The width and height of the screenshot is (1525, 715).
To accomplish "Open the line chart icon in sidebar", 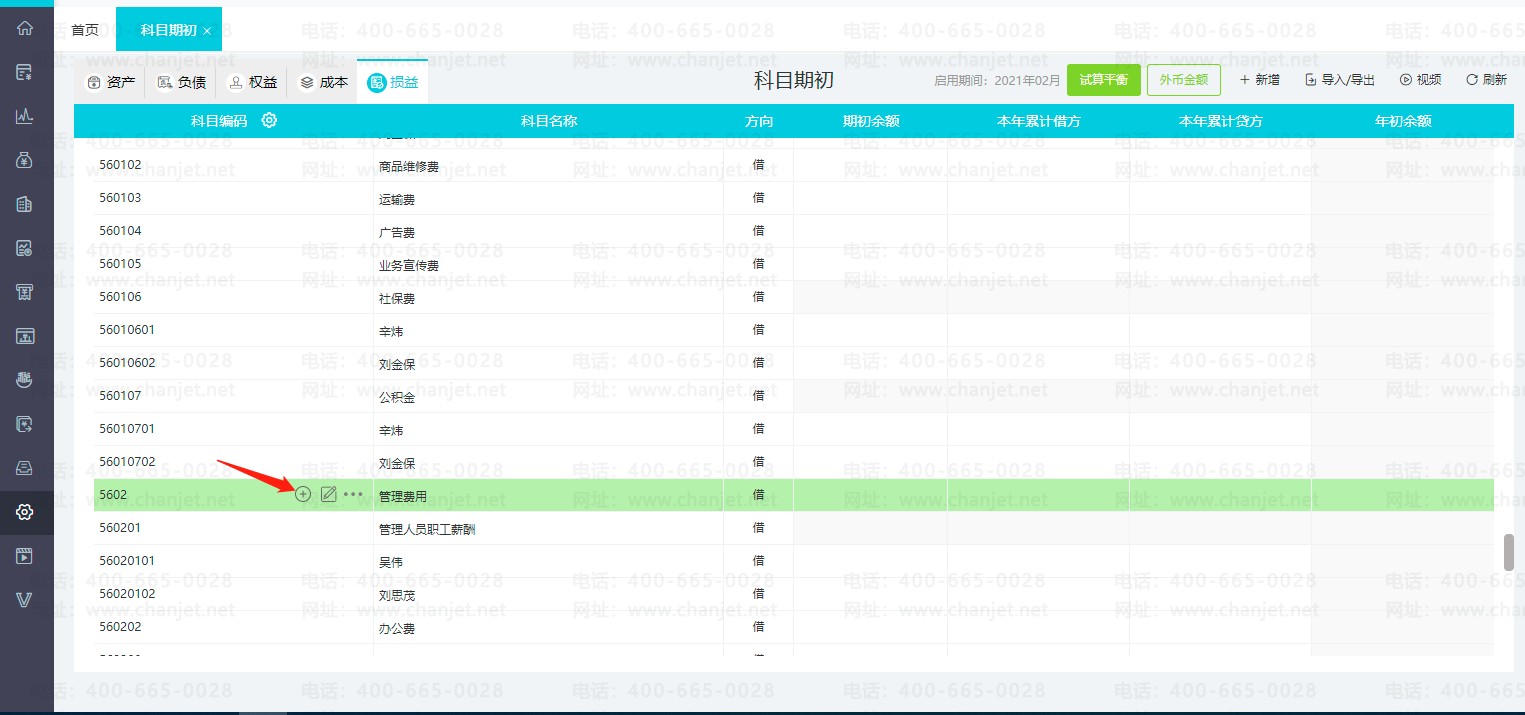I will click(x=25, y=116).
